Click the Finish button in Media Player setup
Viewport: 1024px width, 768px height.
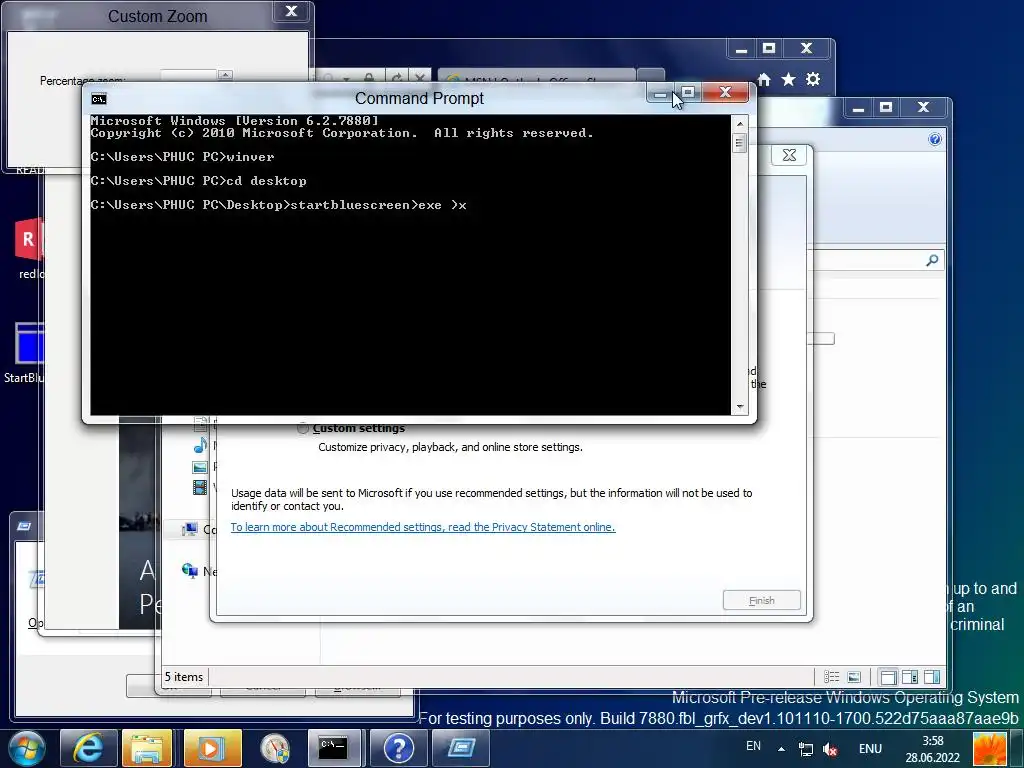tap(761, 600)
